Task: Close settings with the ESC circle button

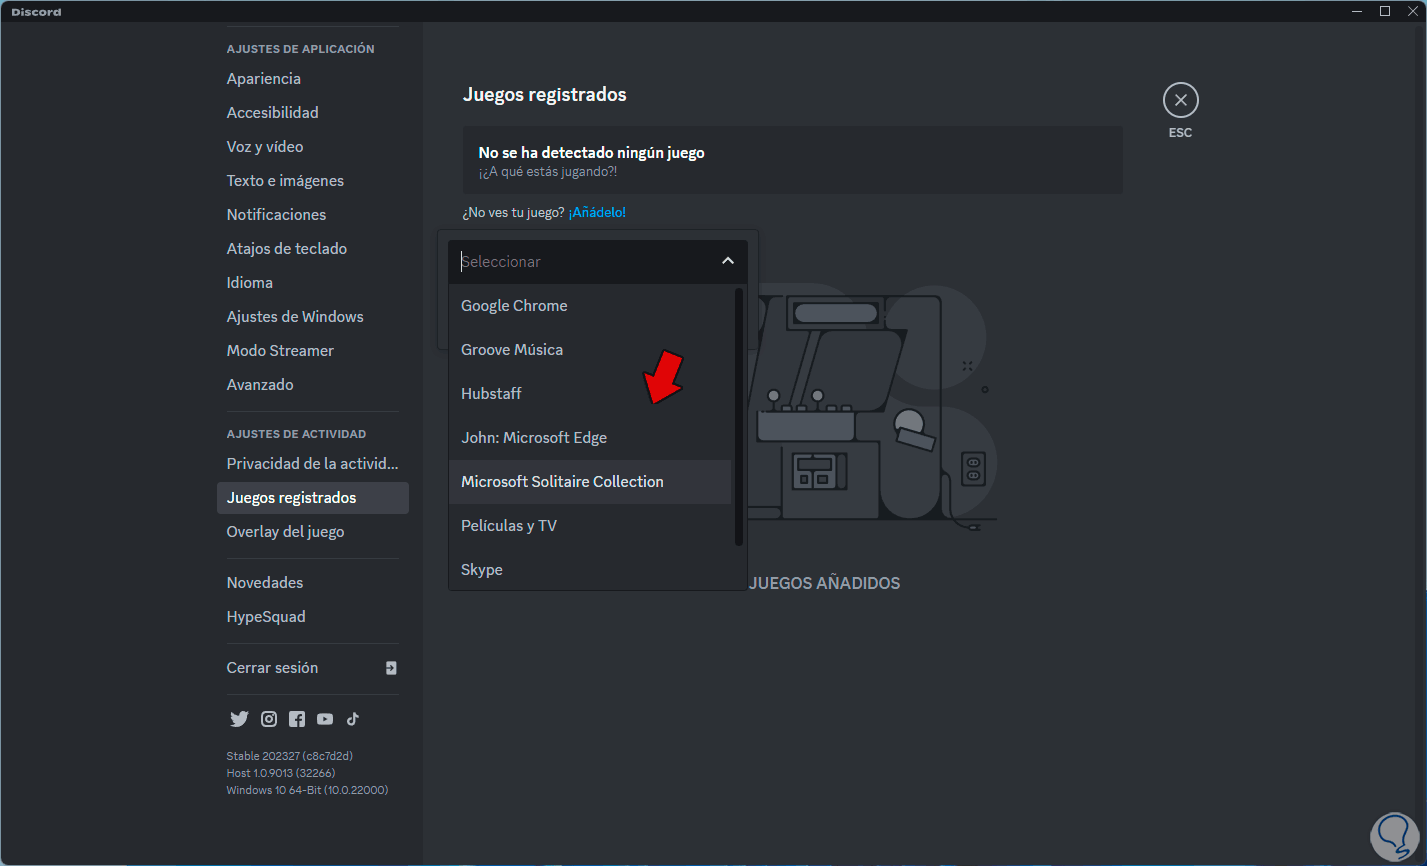Action: [1181, 100]
